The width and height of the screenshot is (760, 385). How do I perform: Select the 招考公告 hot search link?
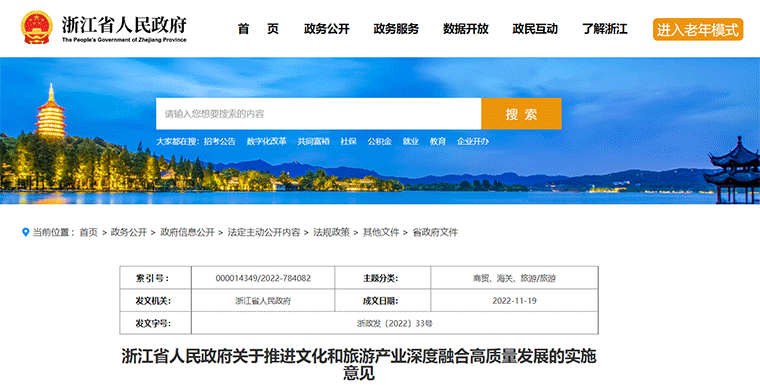220,142
